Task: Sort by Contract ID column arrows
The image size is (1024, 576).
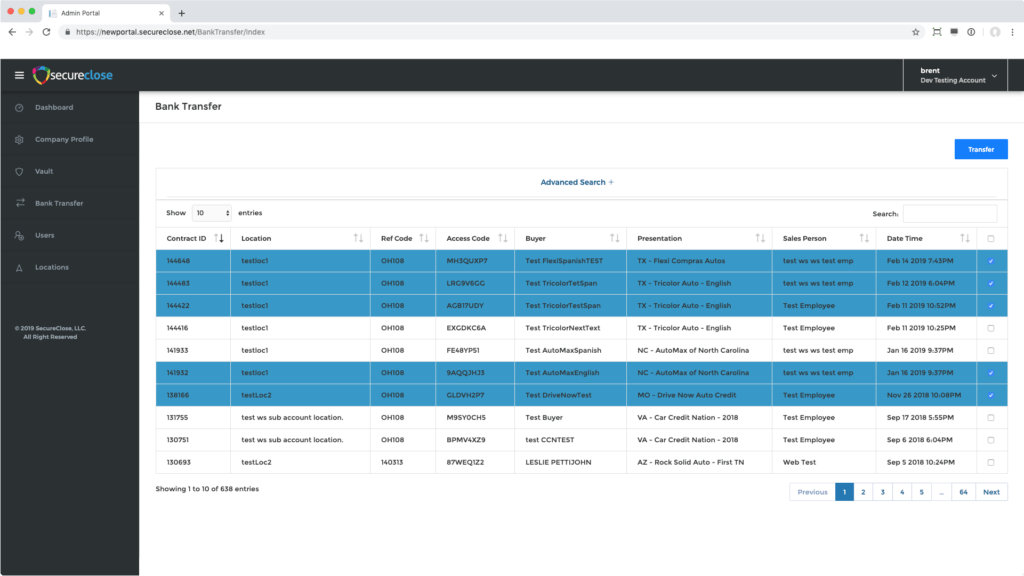Action: click(219, 238)
